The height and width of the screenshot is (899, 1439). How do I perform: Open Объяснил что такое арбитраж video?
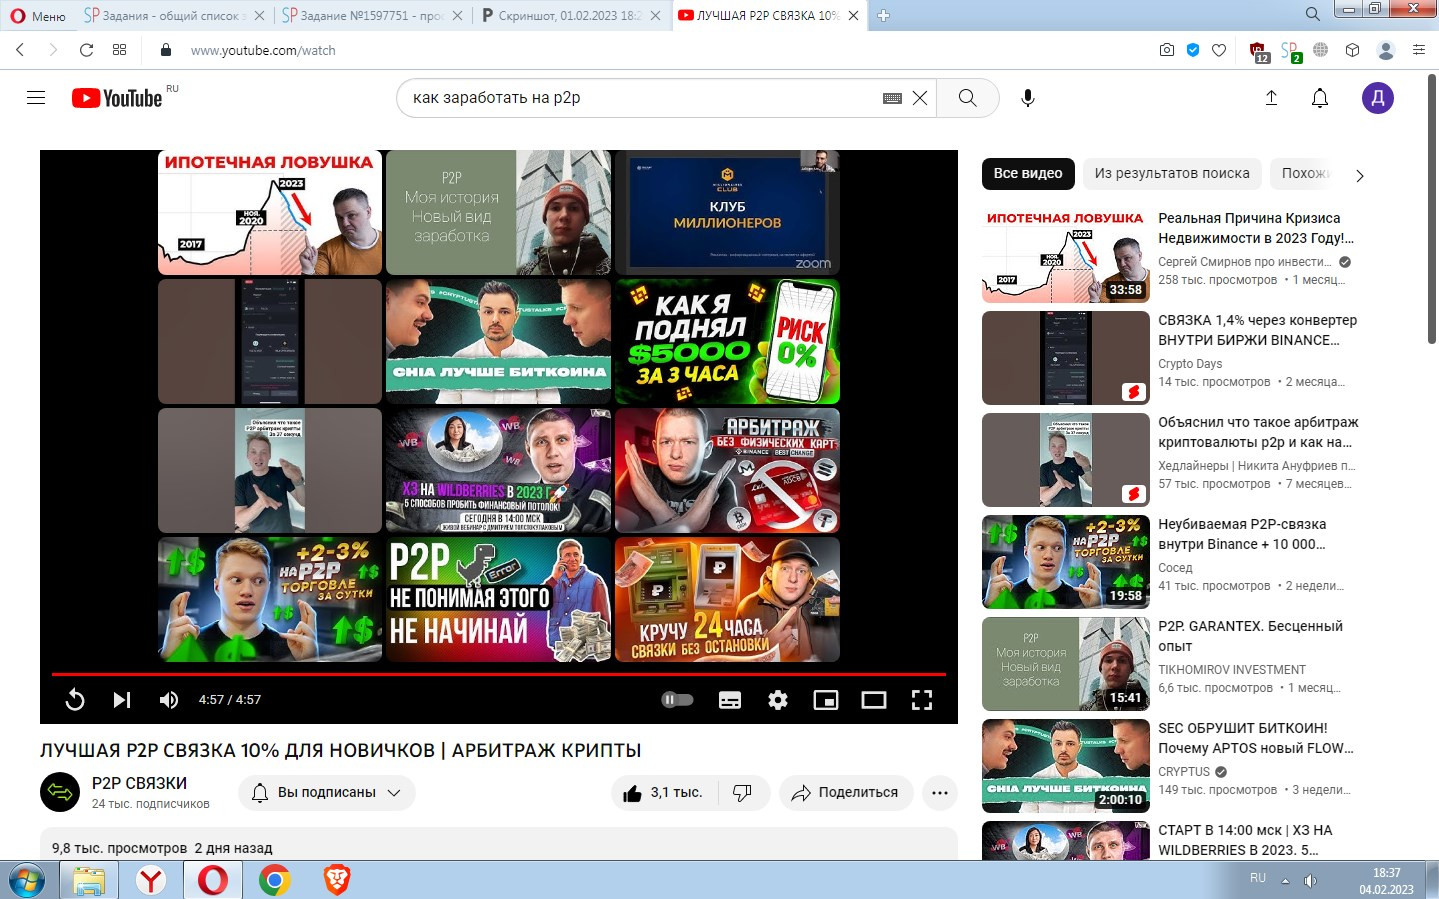1256,432
